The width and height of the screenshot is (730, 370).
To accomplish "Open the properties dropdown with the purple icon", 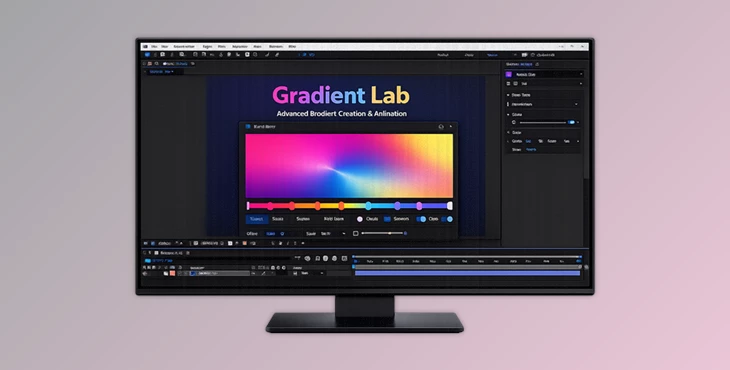I will [x=544, y=74].
